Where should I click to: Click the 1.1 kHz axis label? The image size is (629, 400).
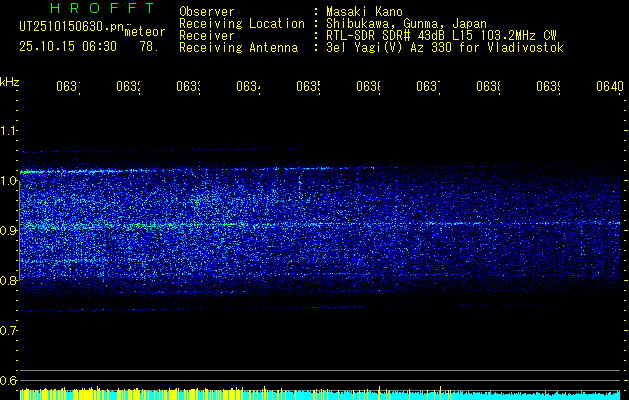[8, 131]
